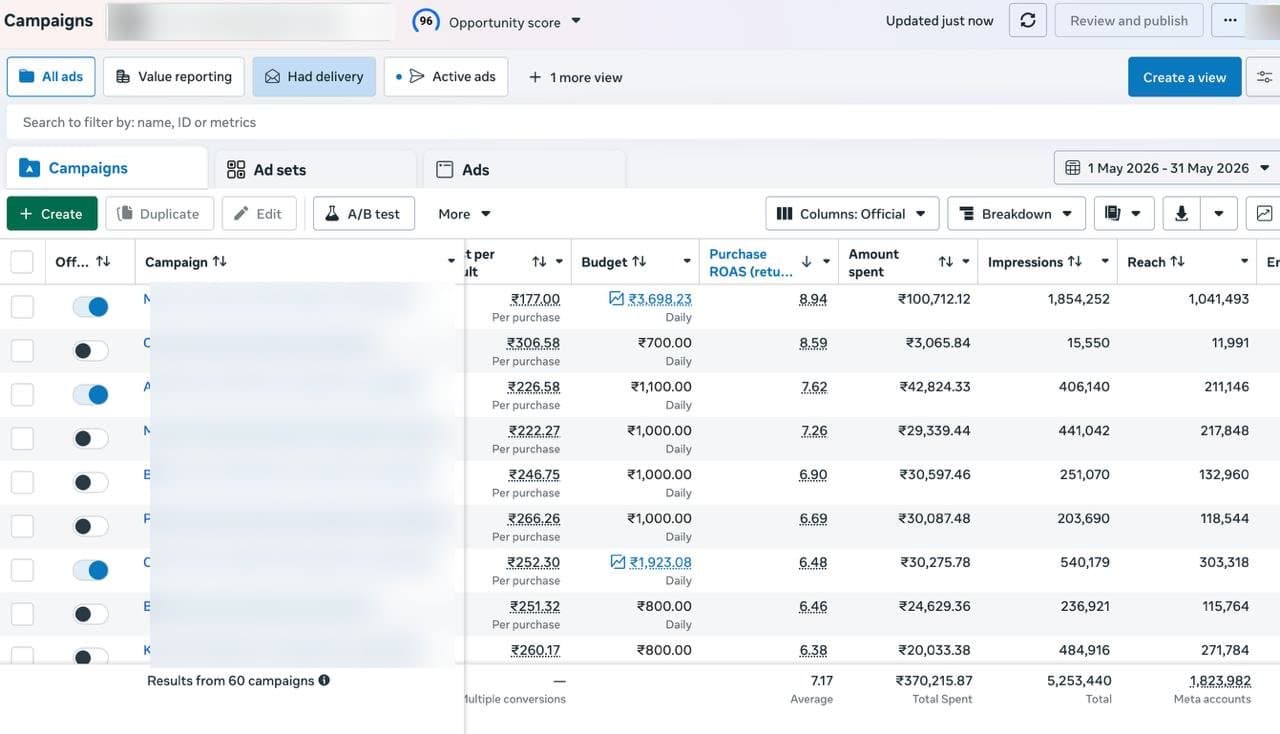1280x734 pixels.
Task: Turn on the campaign spending ₹3,065.84
Action: (x=91, y=351)
